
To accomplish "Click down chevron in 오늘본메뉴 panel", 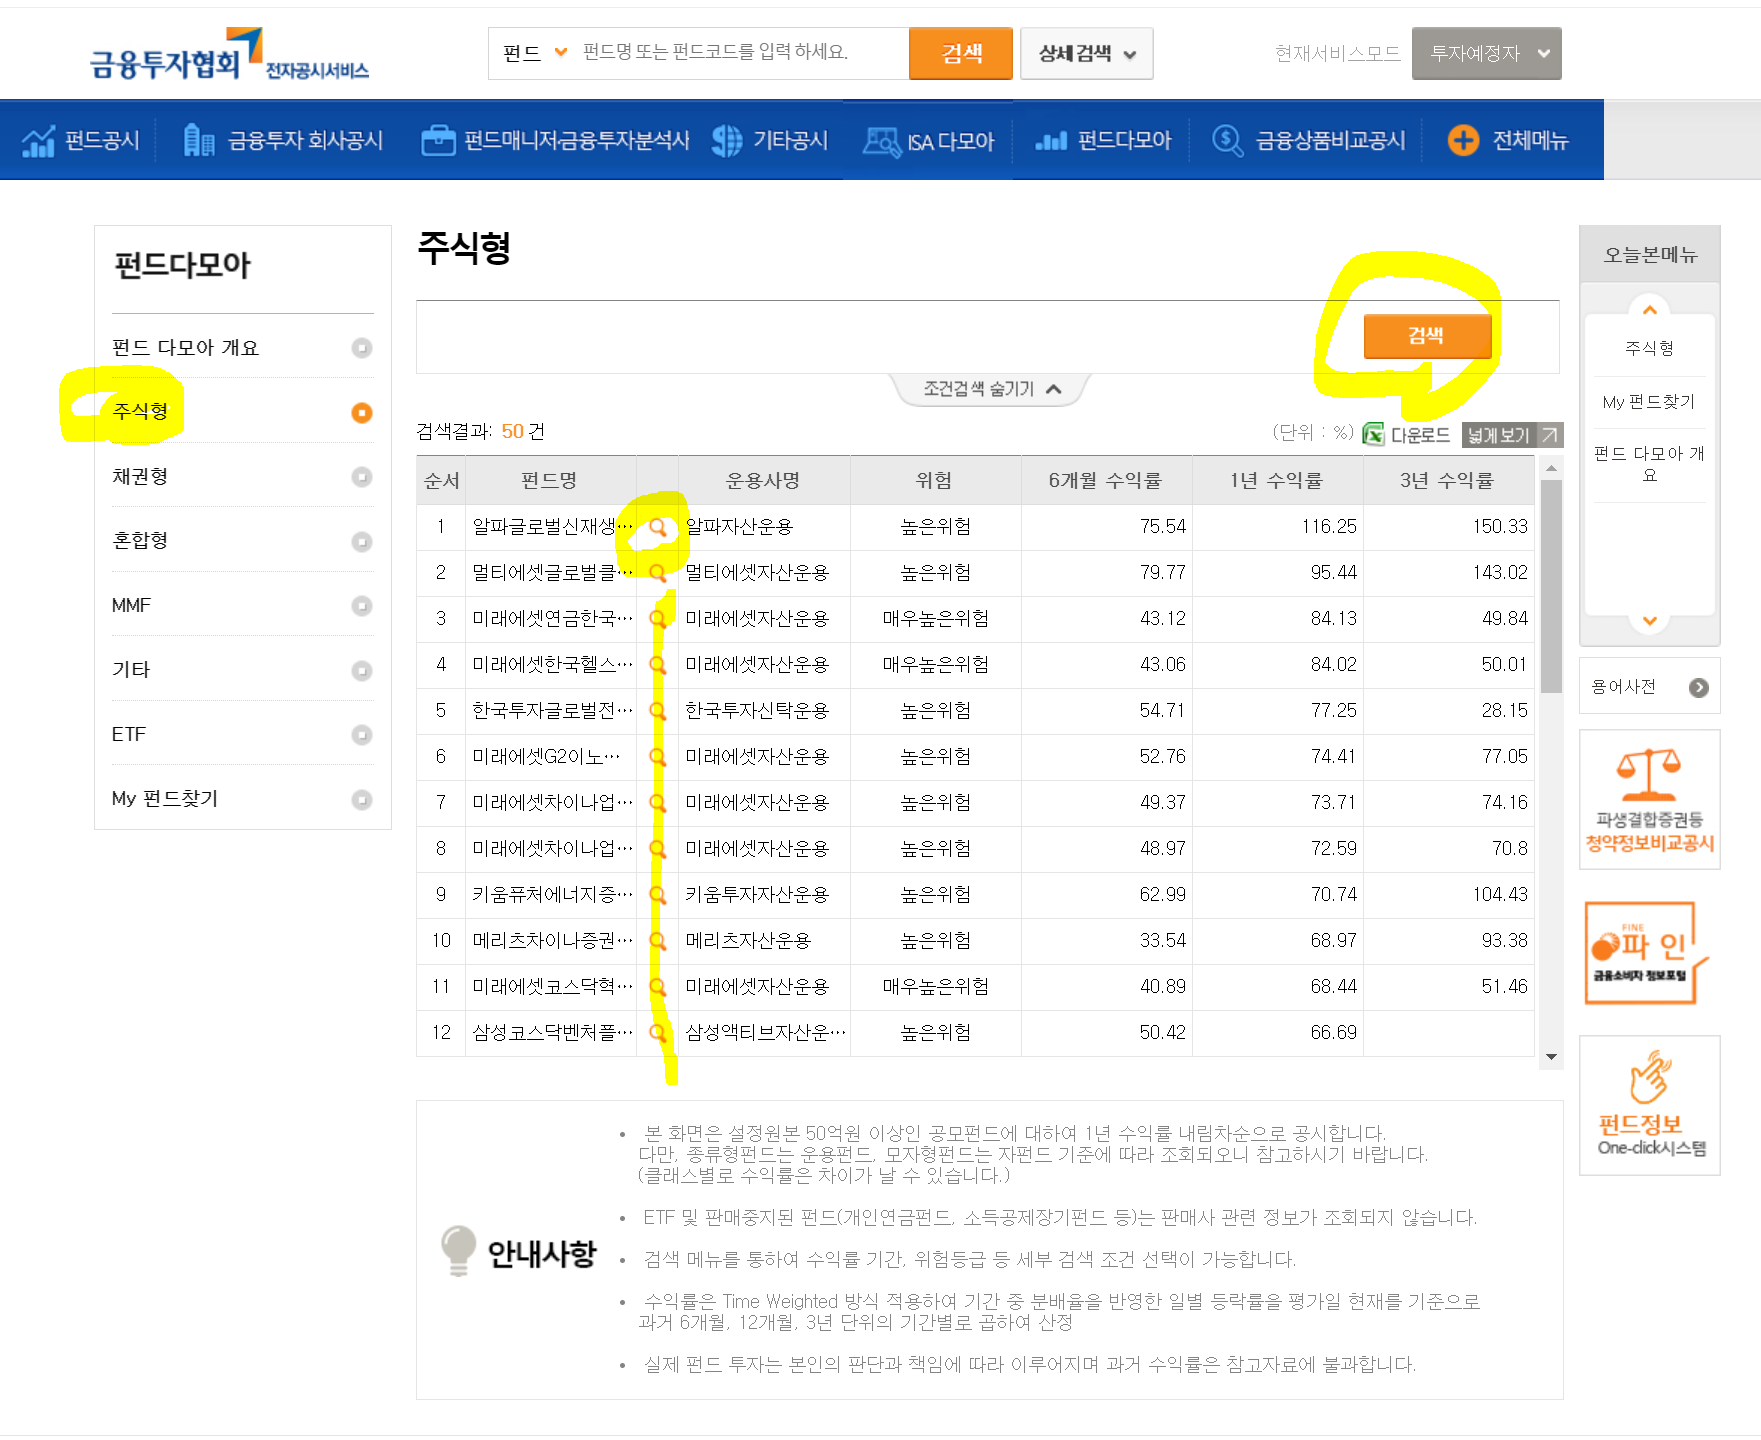I will (1650, 621).
